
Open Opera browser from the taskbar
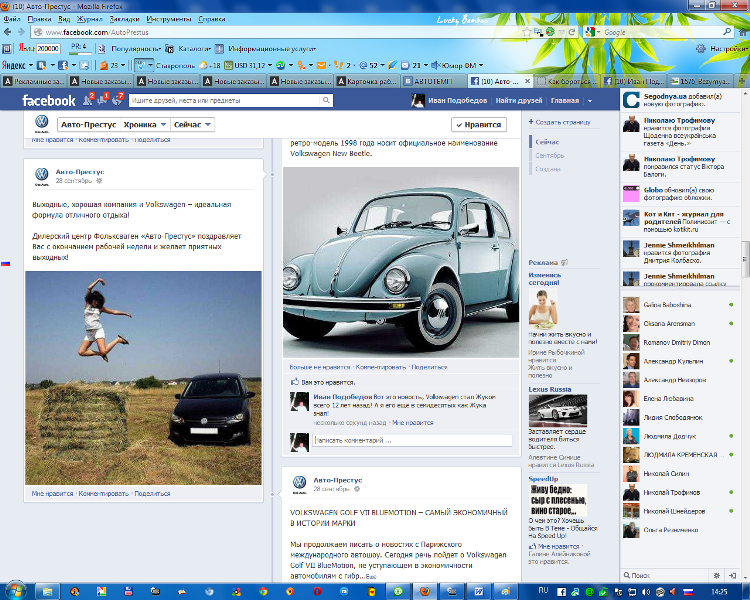click(317, 591)
